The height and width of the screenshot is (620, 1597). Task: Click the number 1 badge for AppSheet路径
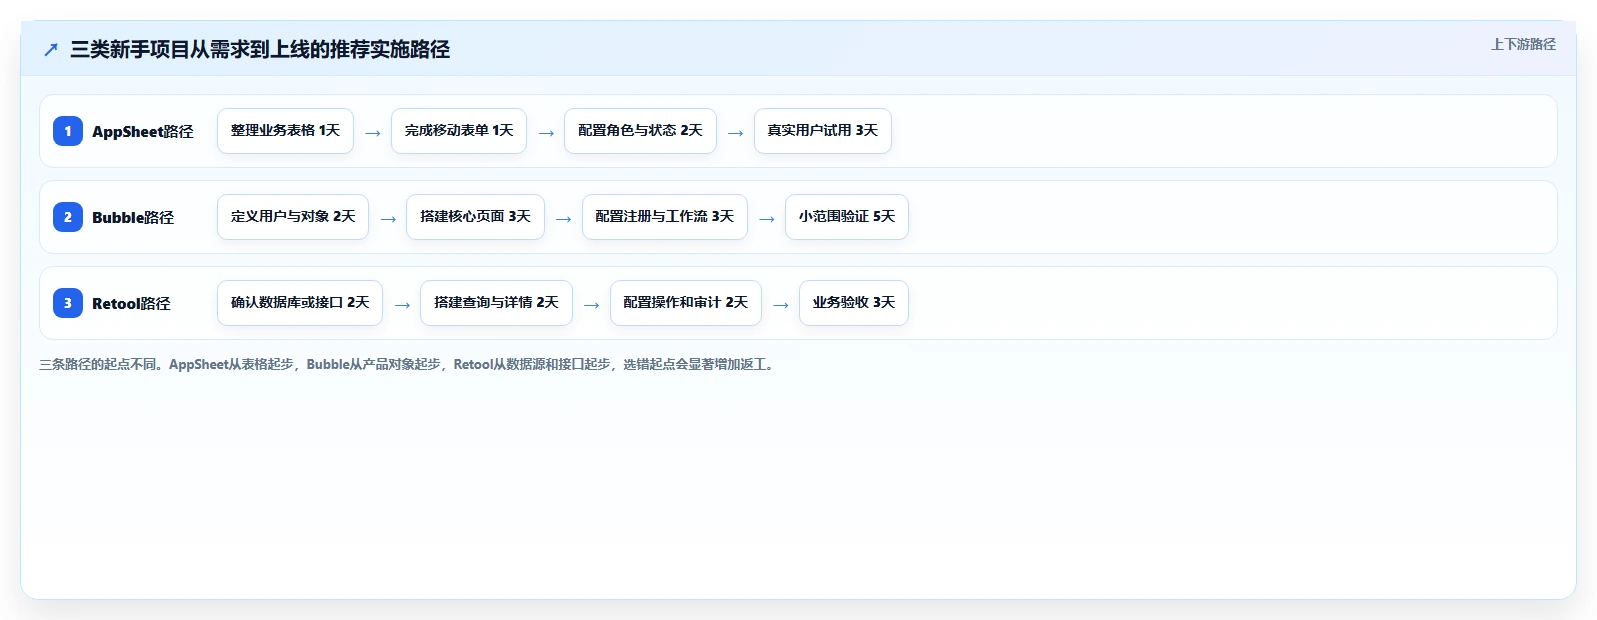pos(68,131)
